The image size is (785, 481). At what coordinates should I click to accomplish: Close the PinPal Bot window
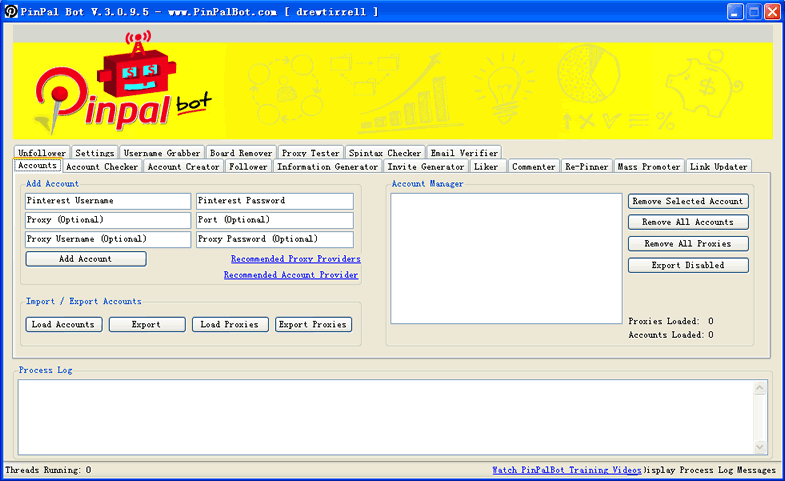pyautogui.click(x=772, y=12)
